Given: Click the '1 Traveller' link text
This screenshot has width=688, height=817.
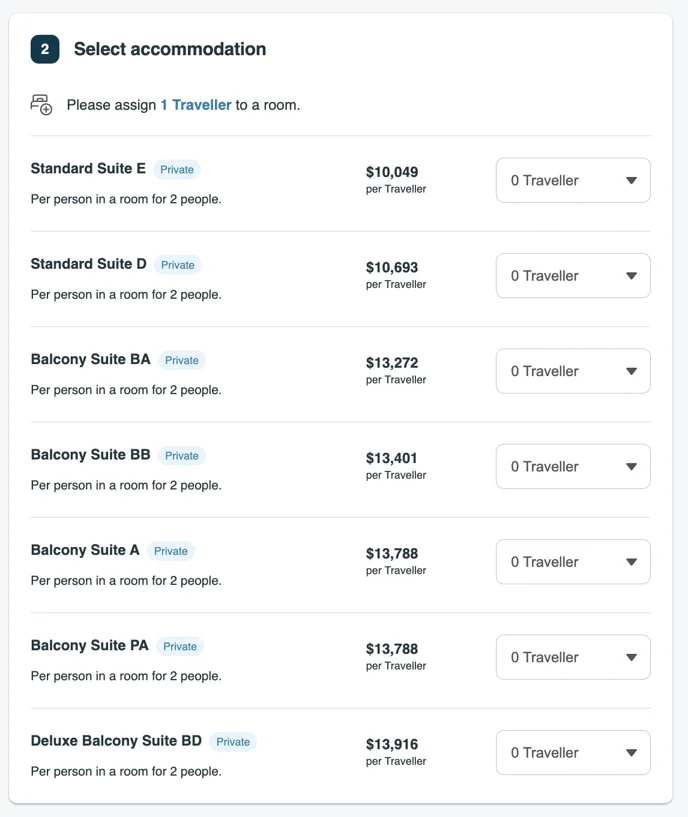Looking at the screenshot, I should point(195,105).
